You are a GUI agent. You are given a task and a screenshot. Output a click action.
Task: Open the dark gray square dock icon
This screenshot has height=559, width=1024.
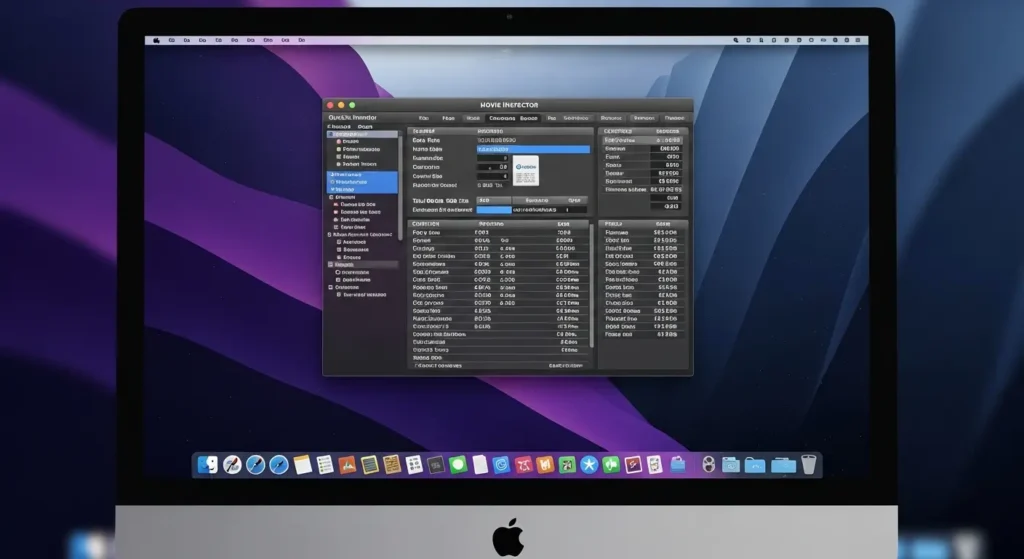(x=436, y=464)
